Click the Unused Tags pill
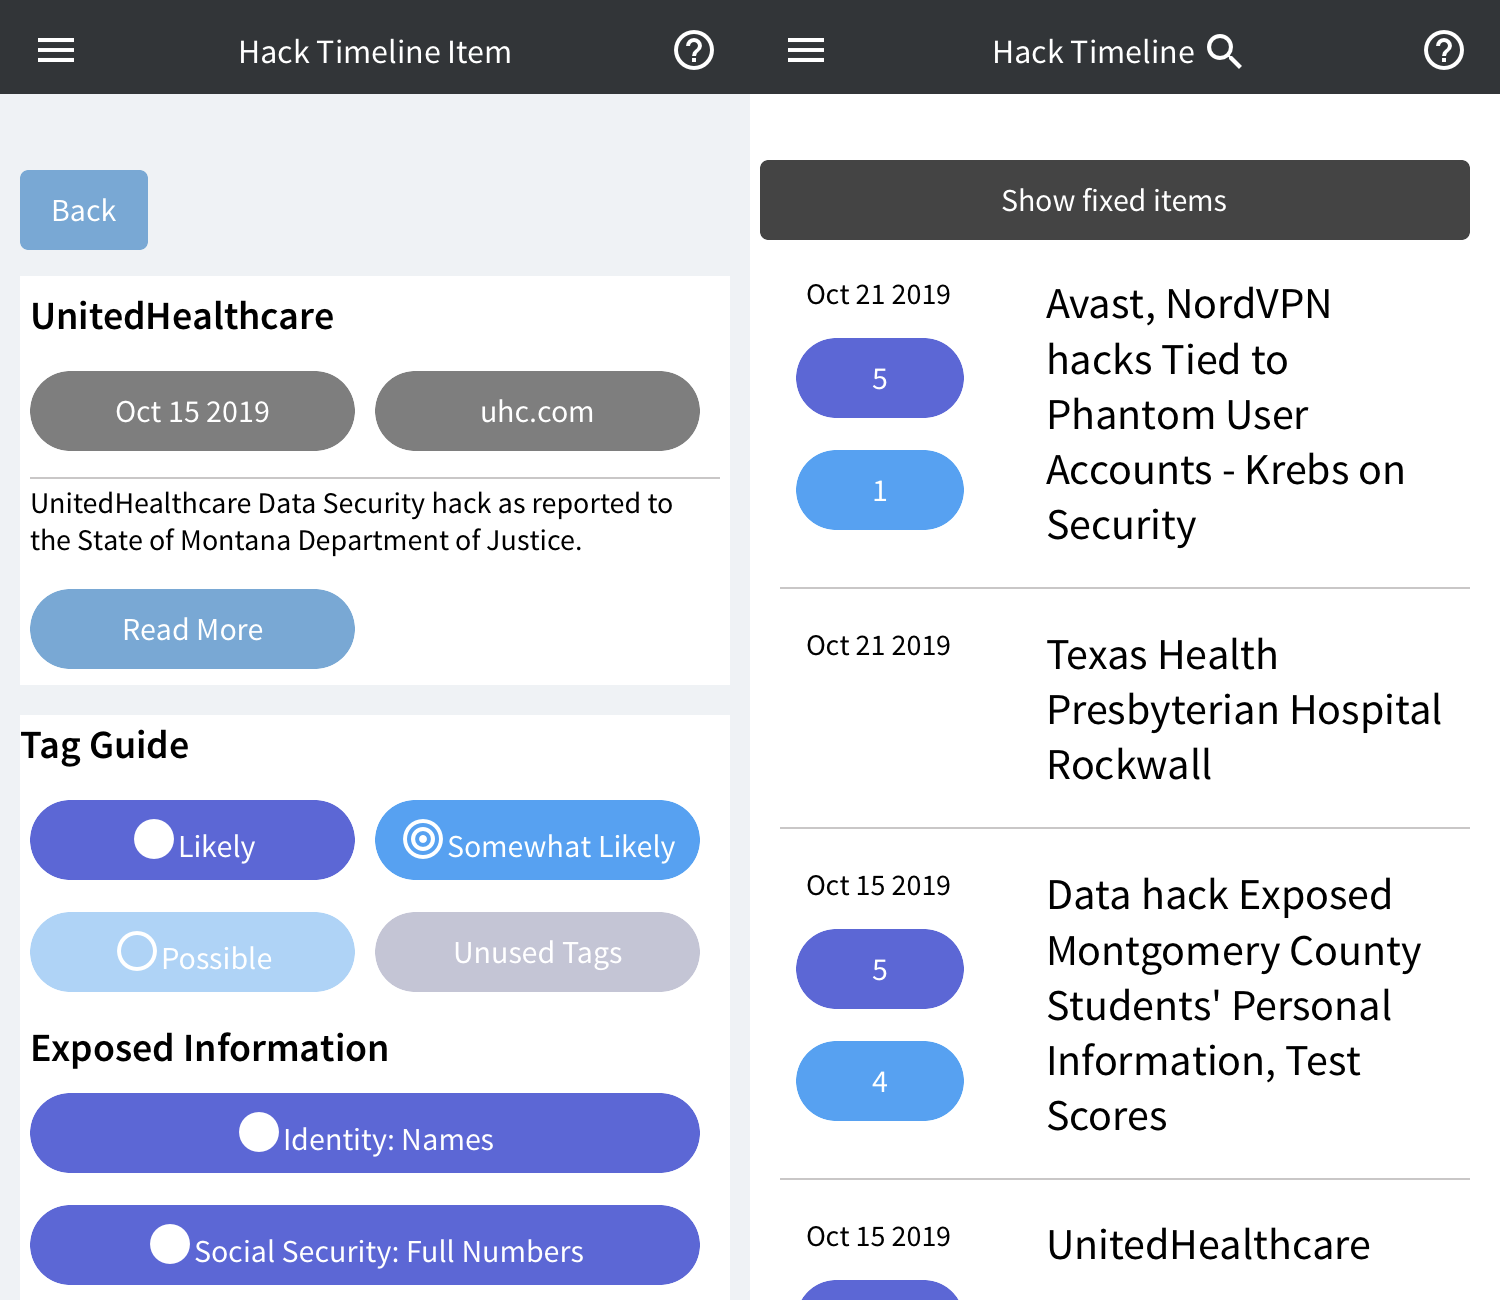 coord(537,952)
